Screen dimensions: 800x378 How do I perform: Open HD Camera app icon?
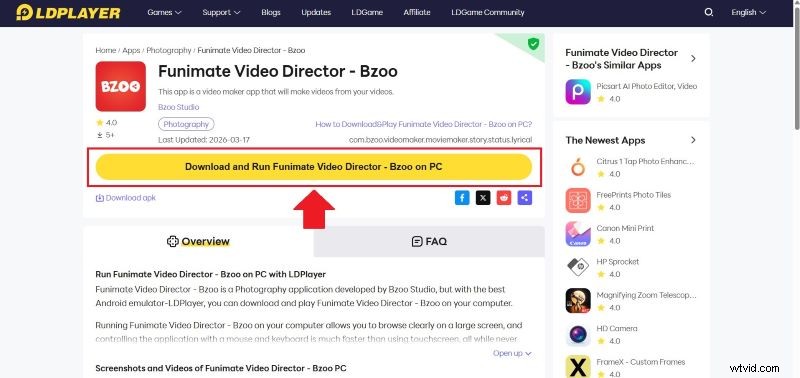(x=578, y=335)
